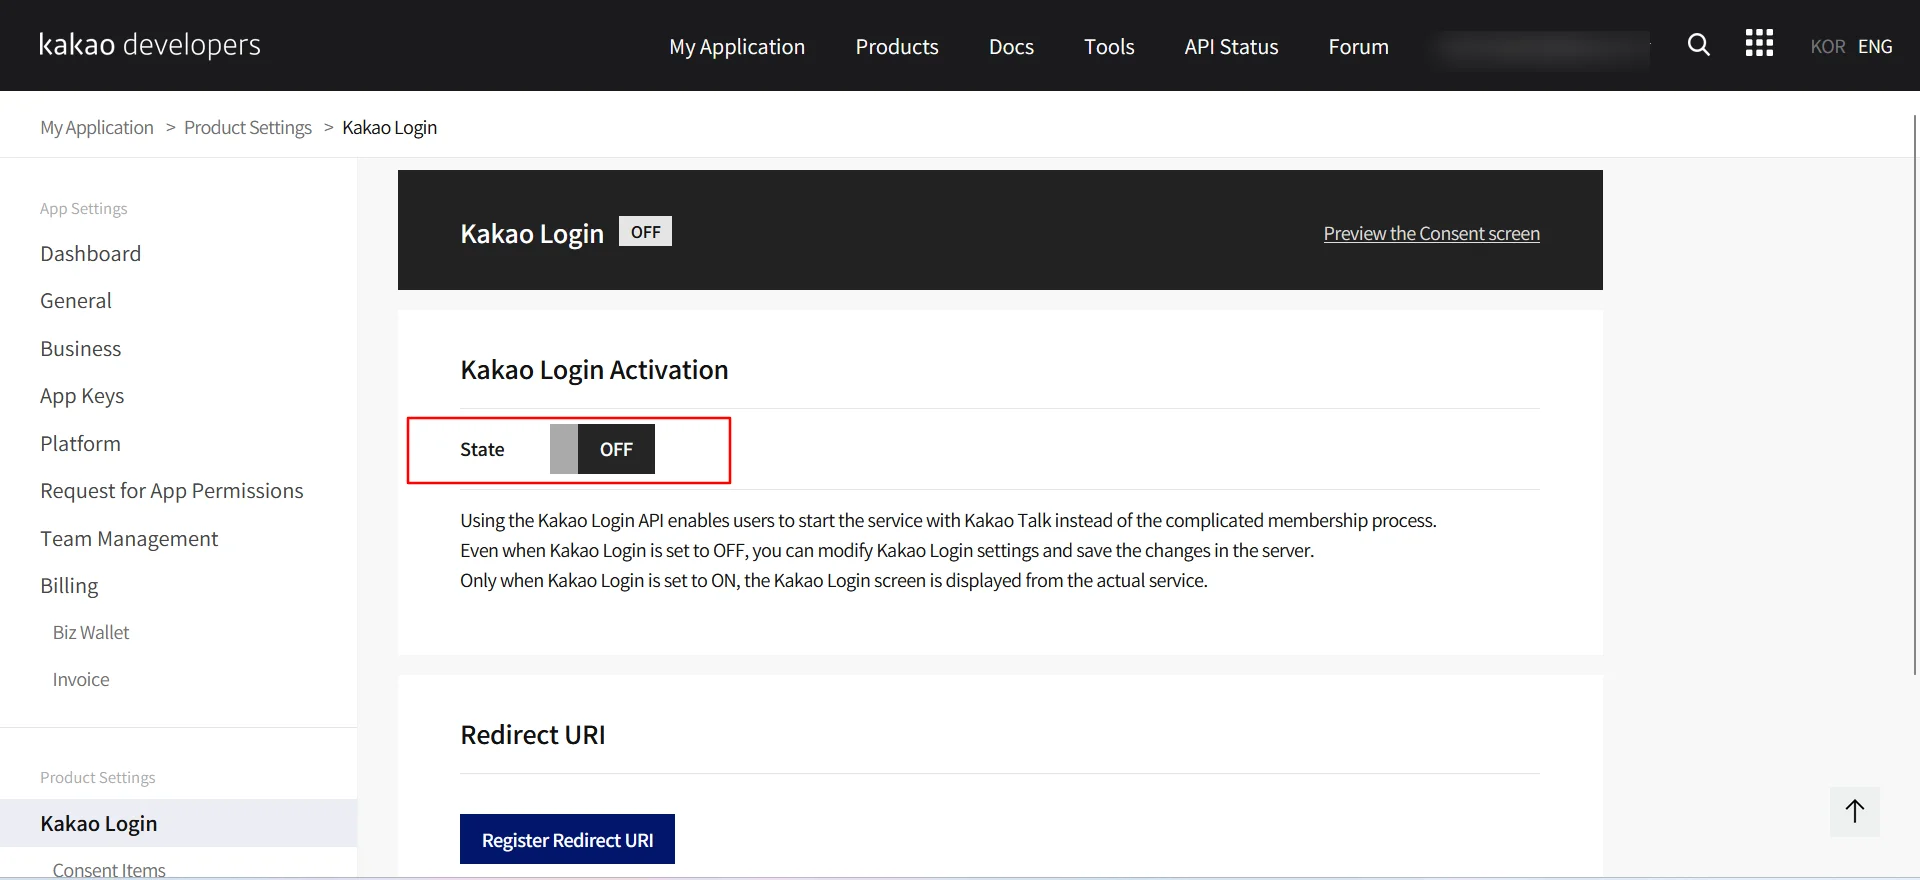
Task: Click the blurred account name field
Action: point(1541,47)
